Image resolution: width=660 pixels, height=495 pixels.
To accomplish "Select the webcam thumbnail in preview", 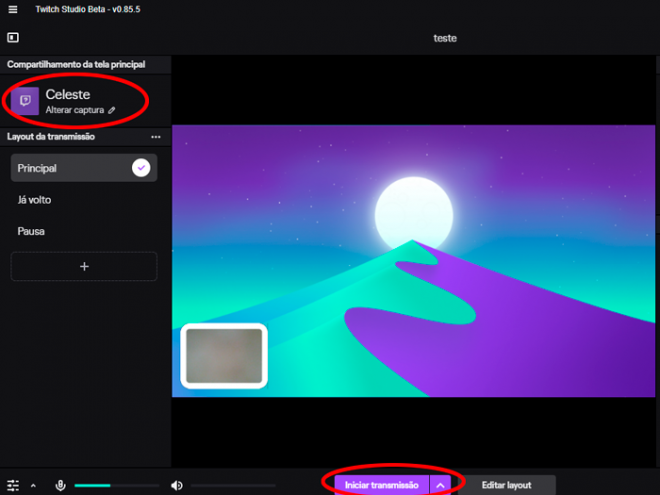I will click(224, 356).
